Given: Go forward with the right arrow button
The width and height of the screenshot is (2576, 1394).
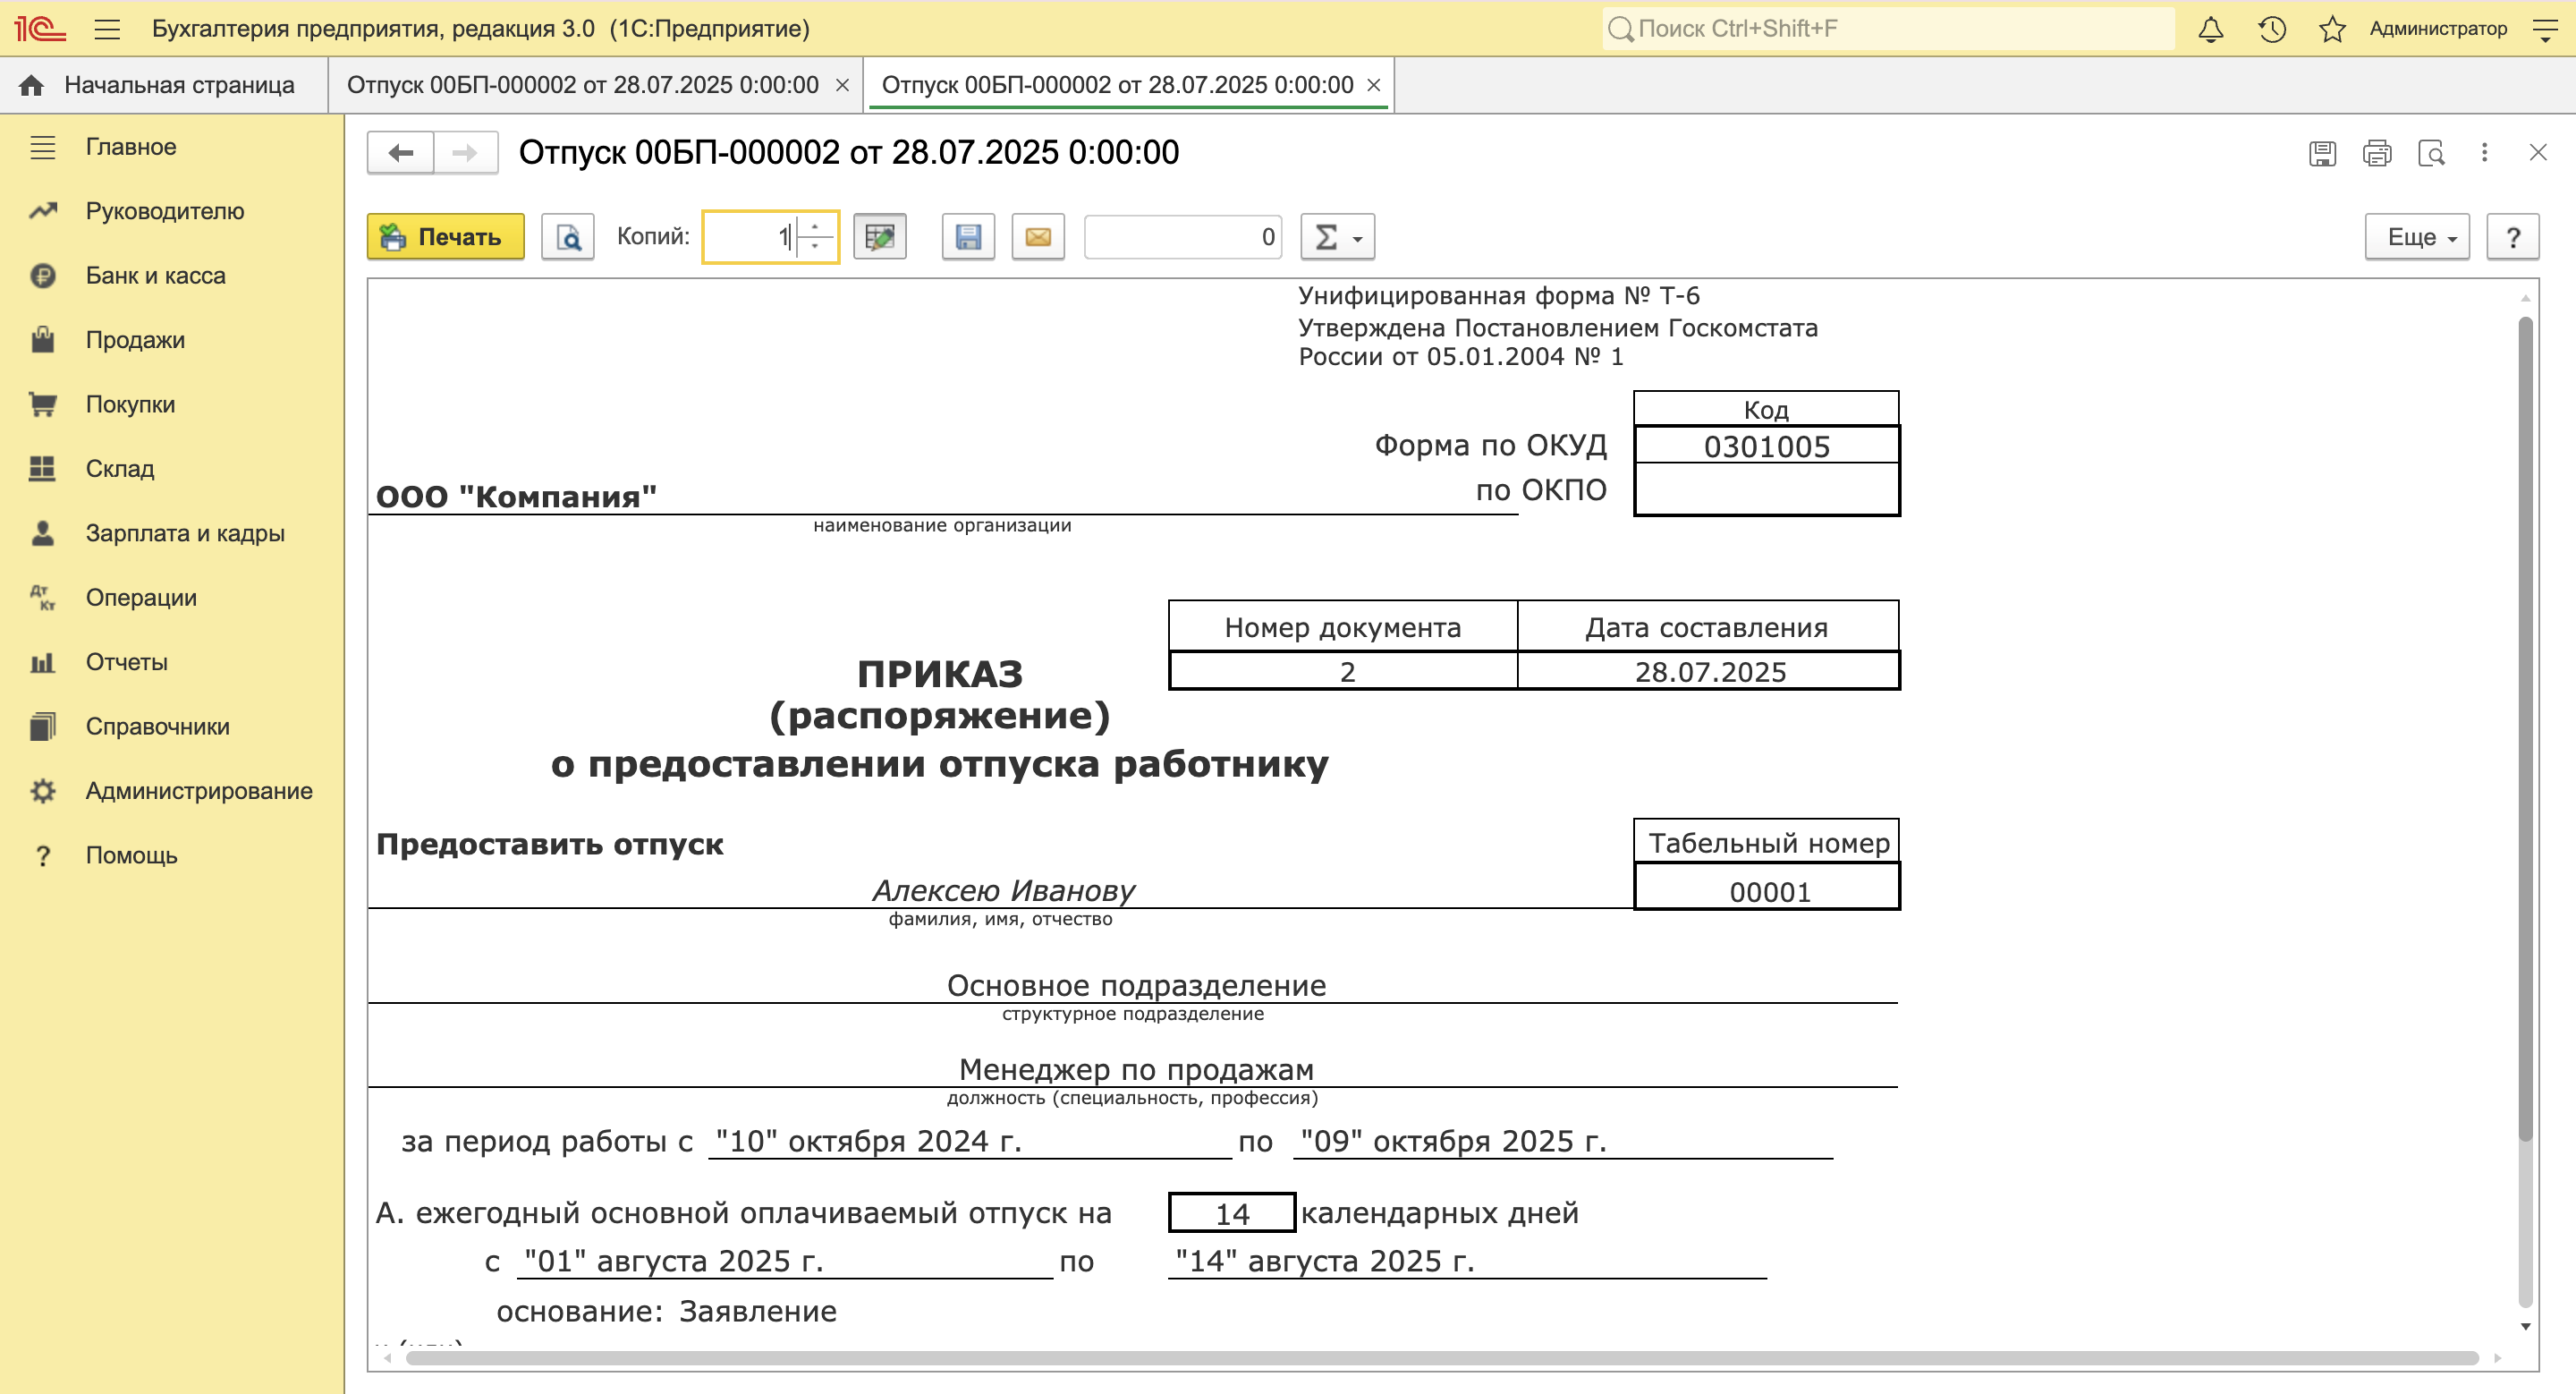Looking at the screenshot, I should click(465, 153).
